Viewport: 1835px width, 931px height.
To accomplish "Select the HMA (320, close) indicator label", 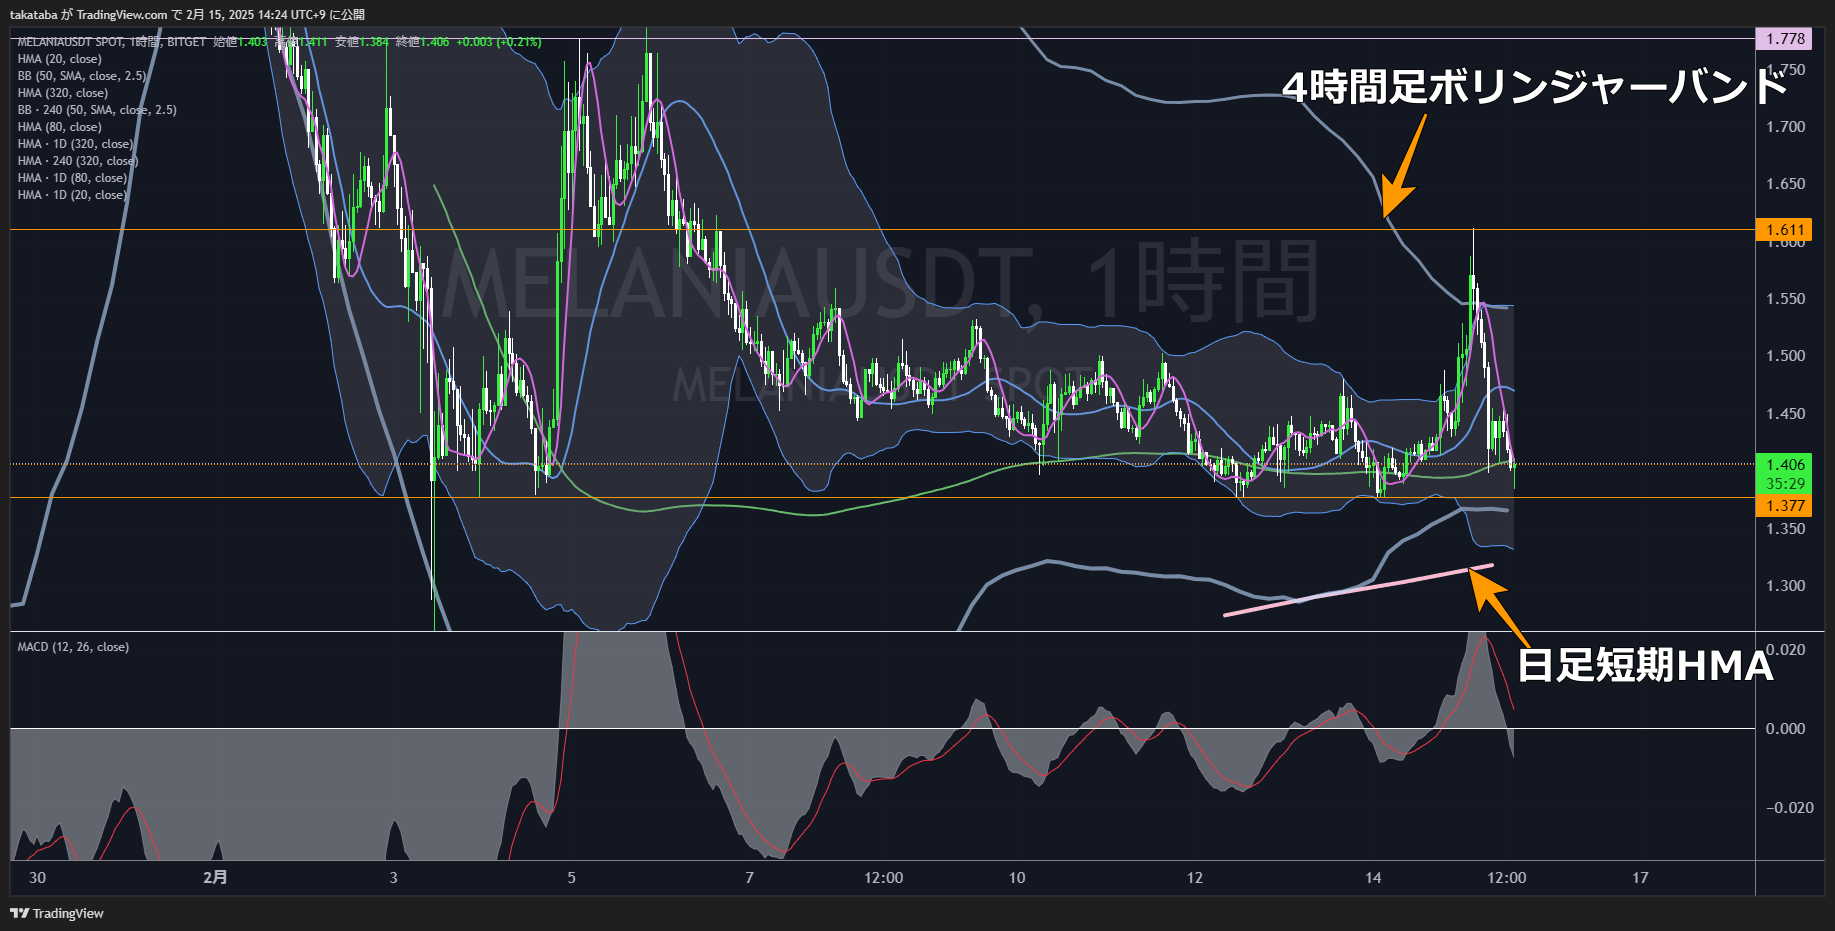I will point(62,93).
